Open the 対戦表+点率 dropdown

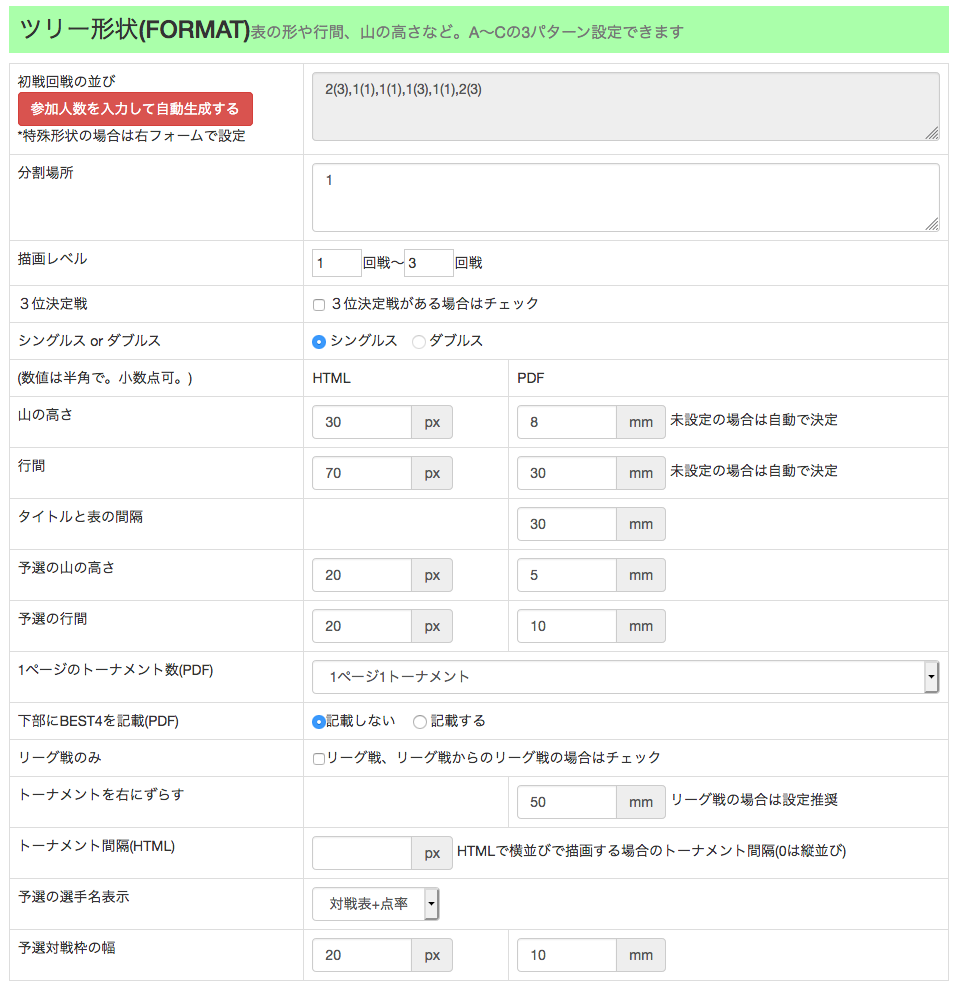coord(376,904)
